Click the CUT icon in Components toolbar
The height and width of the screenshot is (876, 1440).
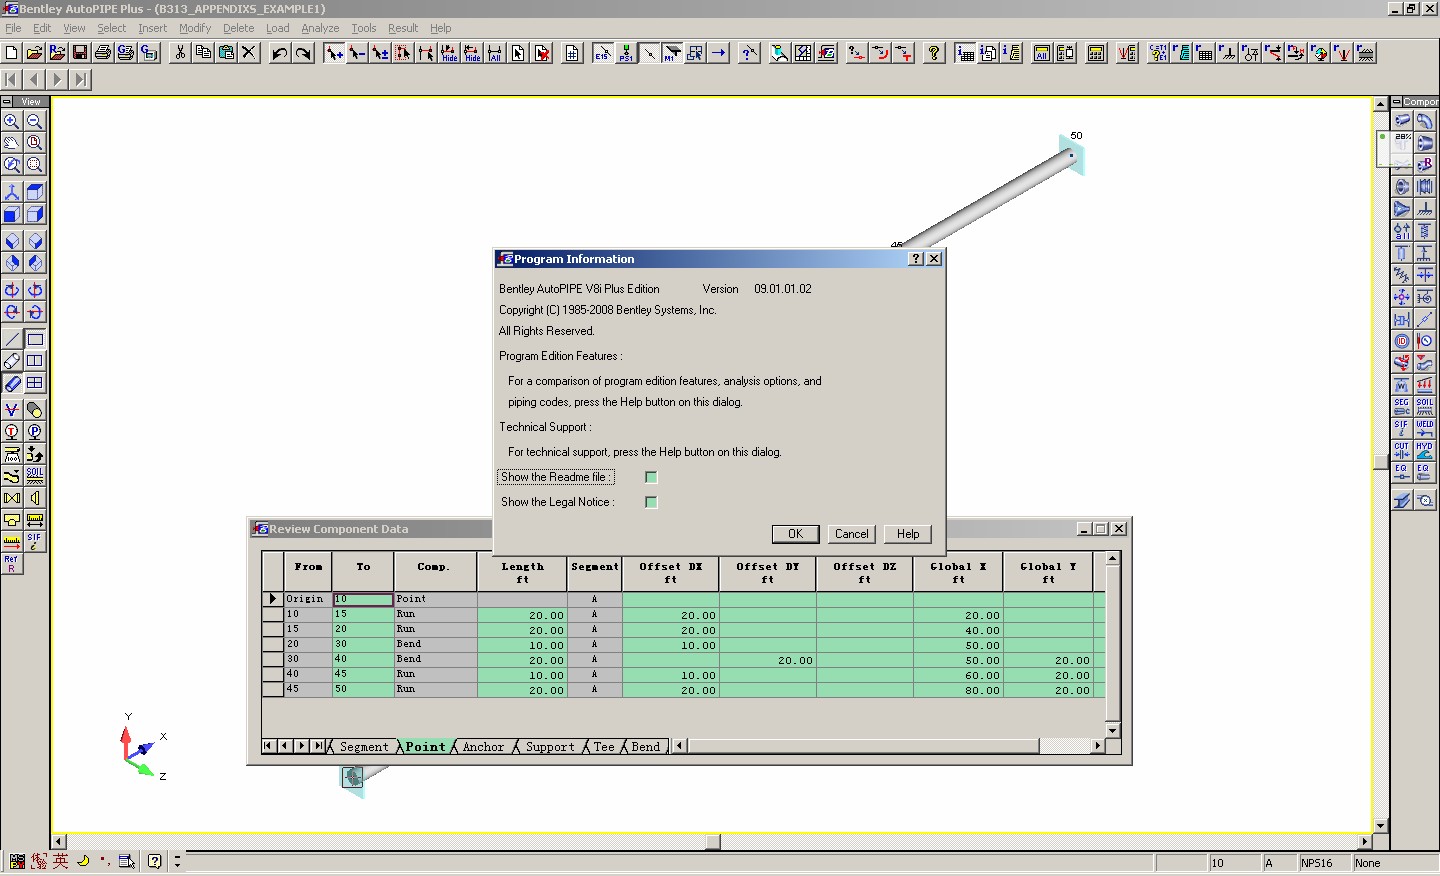1402,450
